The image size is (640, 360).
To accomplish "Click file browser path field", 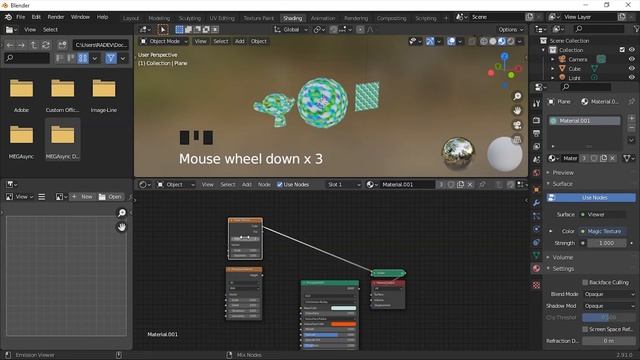I will tap(100, 45).
